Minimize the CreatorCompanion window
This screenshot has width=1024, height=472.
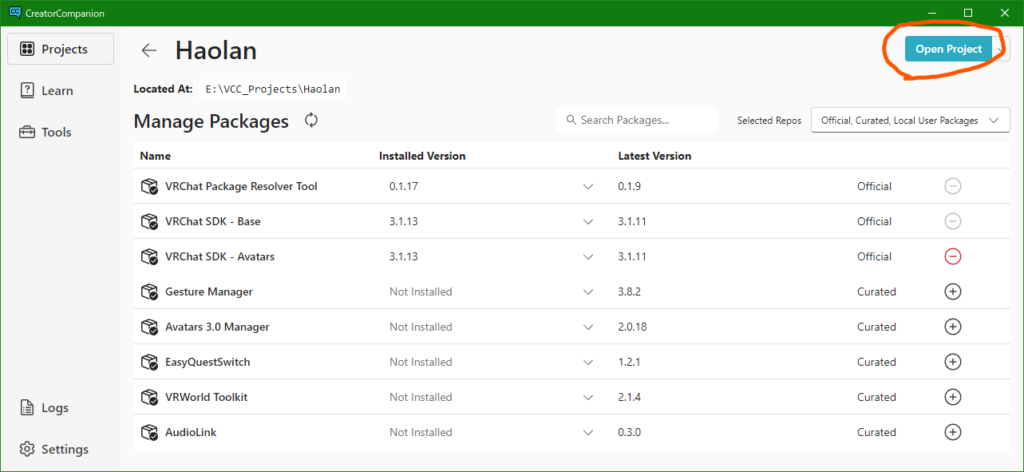[932, 13]
